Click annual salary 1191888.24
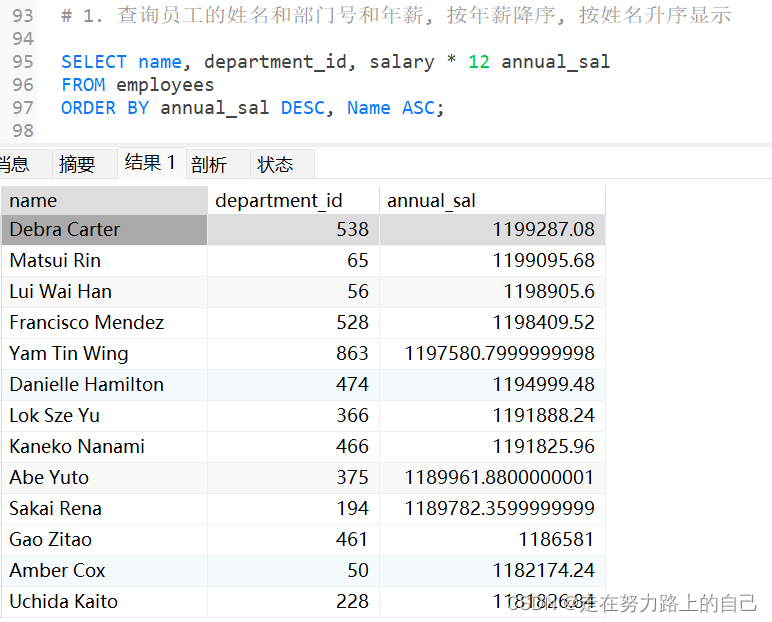The width and height of the screenshot is (772, 622). click(x=492, y=416)
